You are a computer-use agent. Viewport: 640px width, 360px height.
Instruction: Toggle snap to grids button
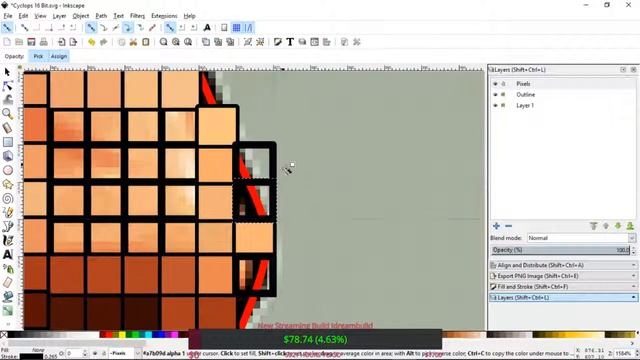click(236, 28)
